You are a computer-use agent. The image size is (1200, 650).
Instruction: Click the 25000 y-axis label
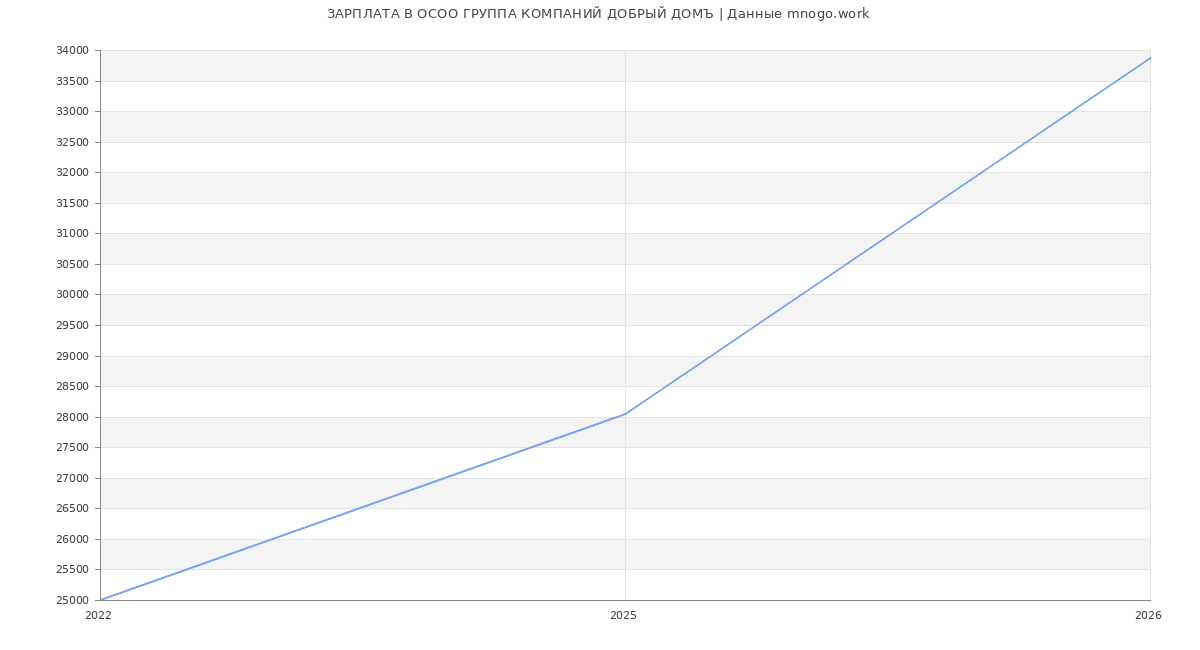point(72,600)
